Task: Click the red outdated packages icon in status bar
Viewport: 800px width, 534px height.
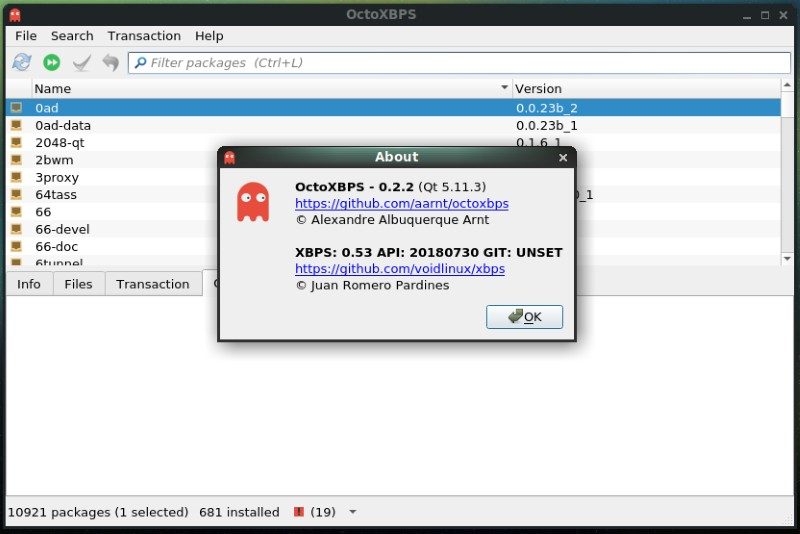Action: pos(299,512)
